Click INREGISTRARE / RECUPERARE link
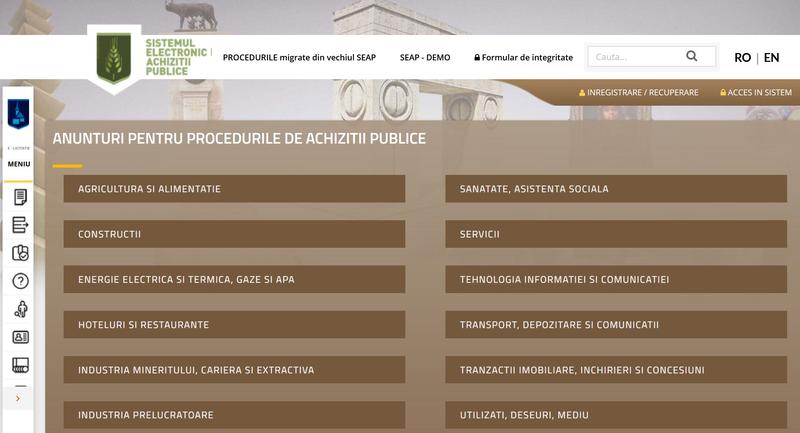 [x=638, y=93]
